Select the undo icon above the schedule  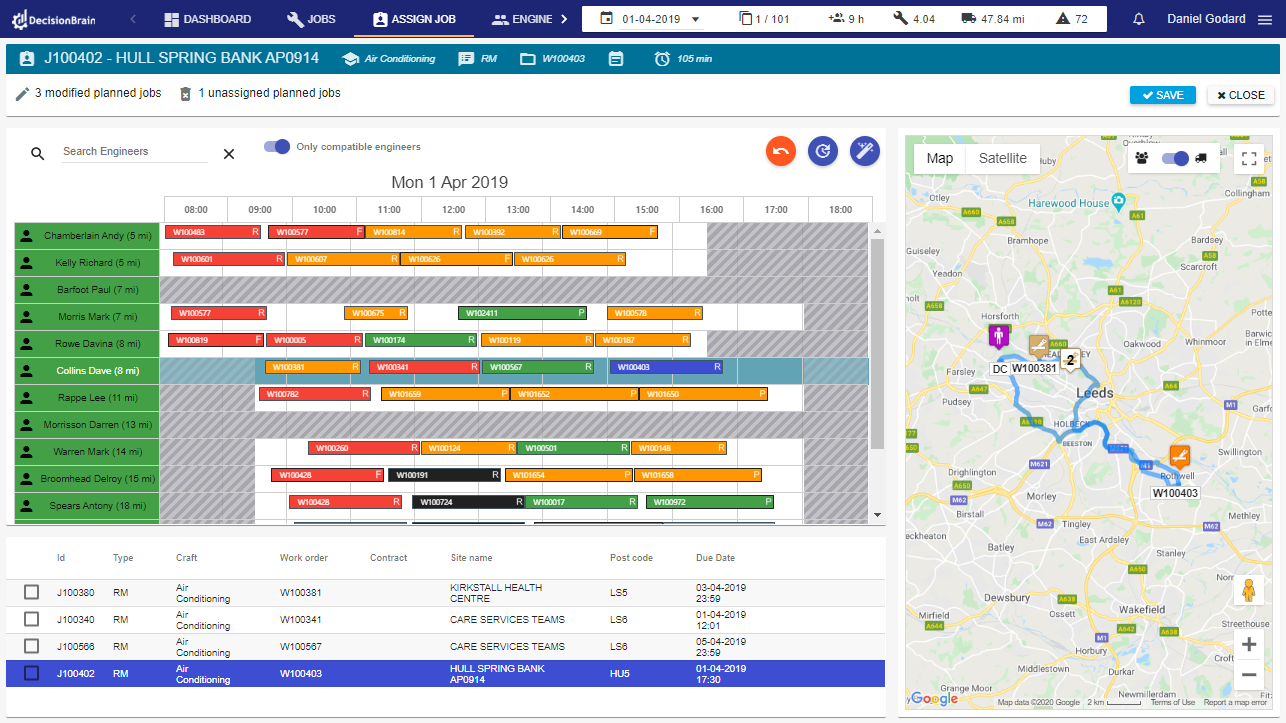coord(781,151)
